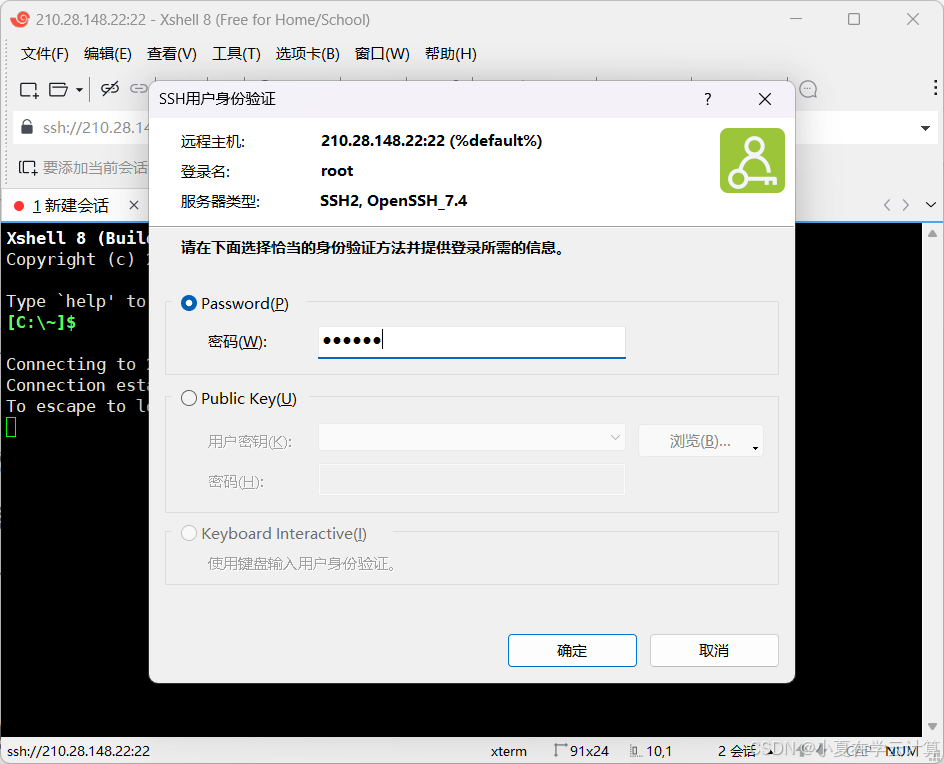Expand the open session dropdown arrow
This screenshot has width=944, height=764.
click(x=79, y=90)
